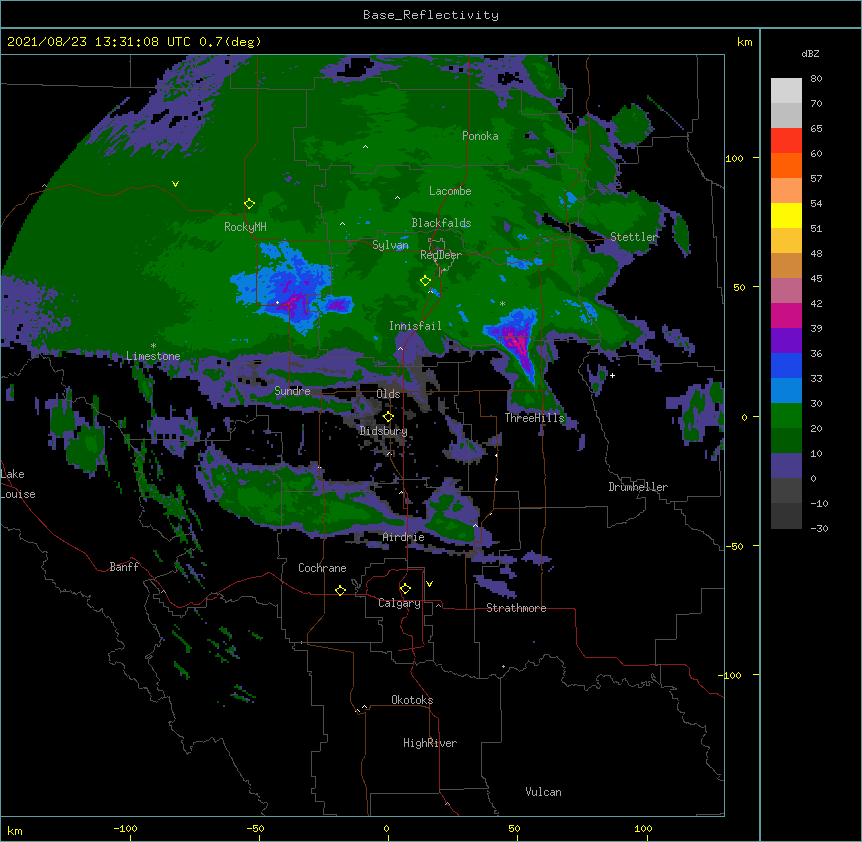862x842 pixels.
Task: Click the yellow diamond marker below Cochrane
Action: (x=340, y=590)
